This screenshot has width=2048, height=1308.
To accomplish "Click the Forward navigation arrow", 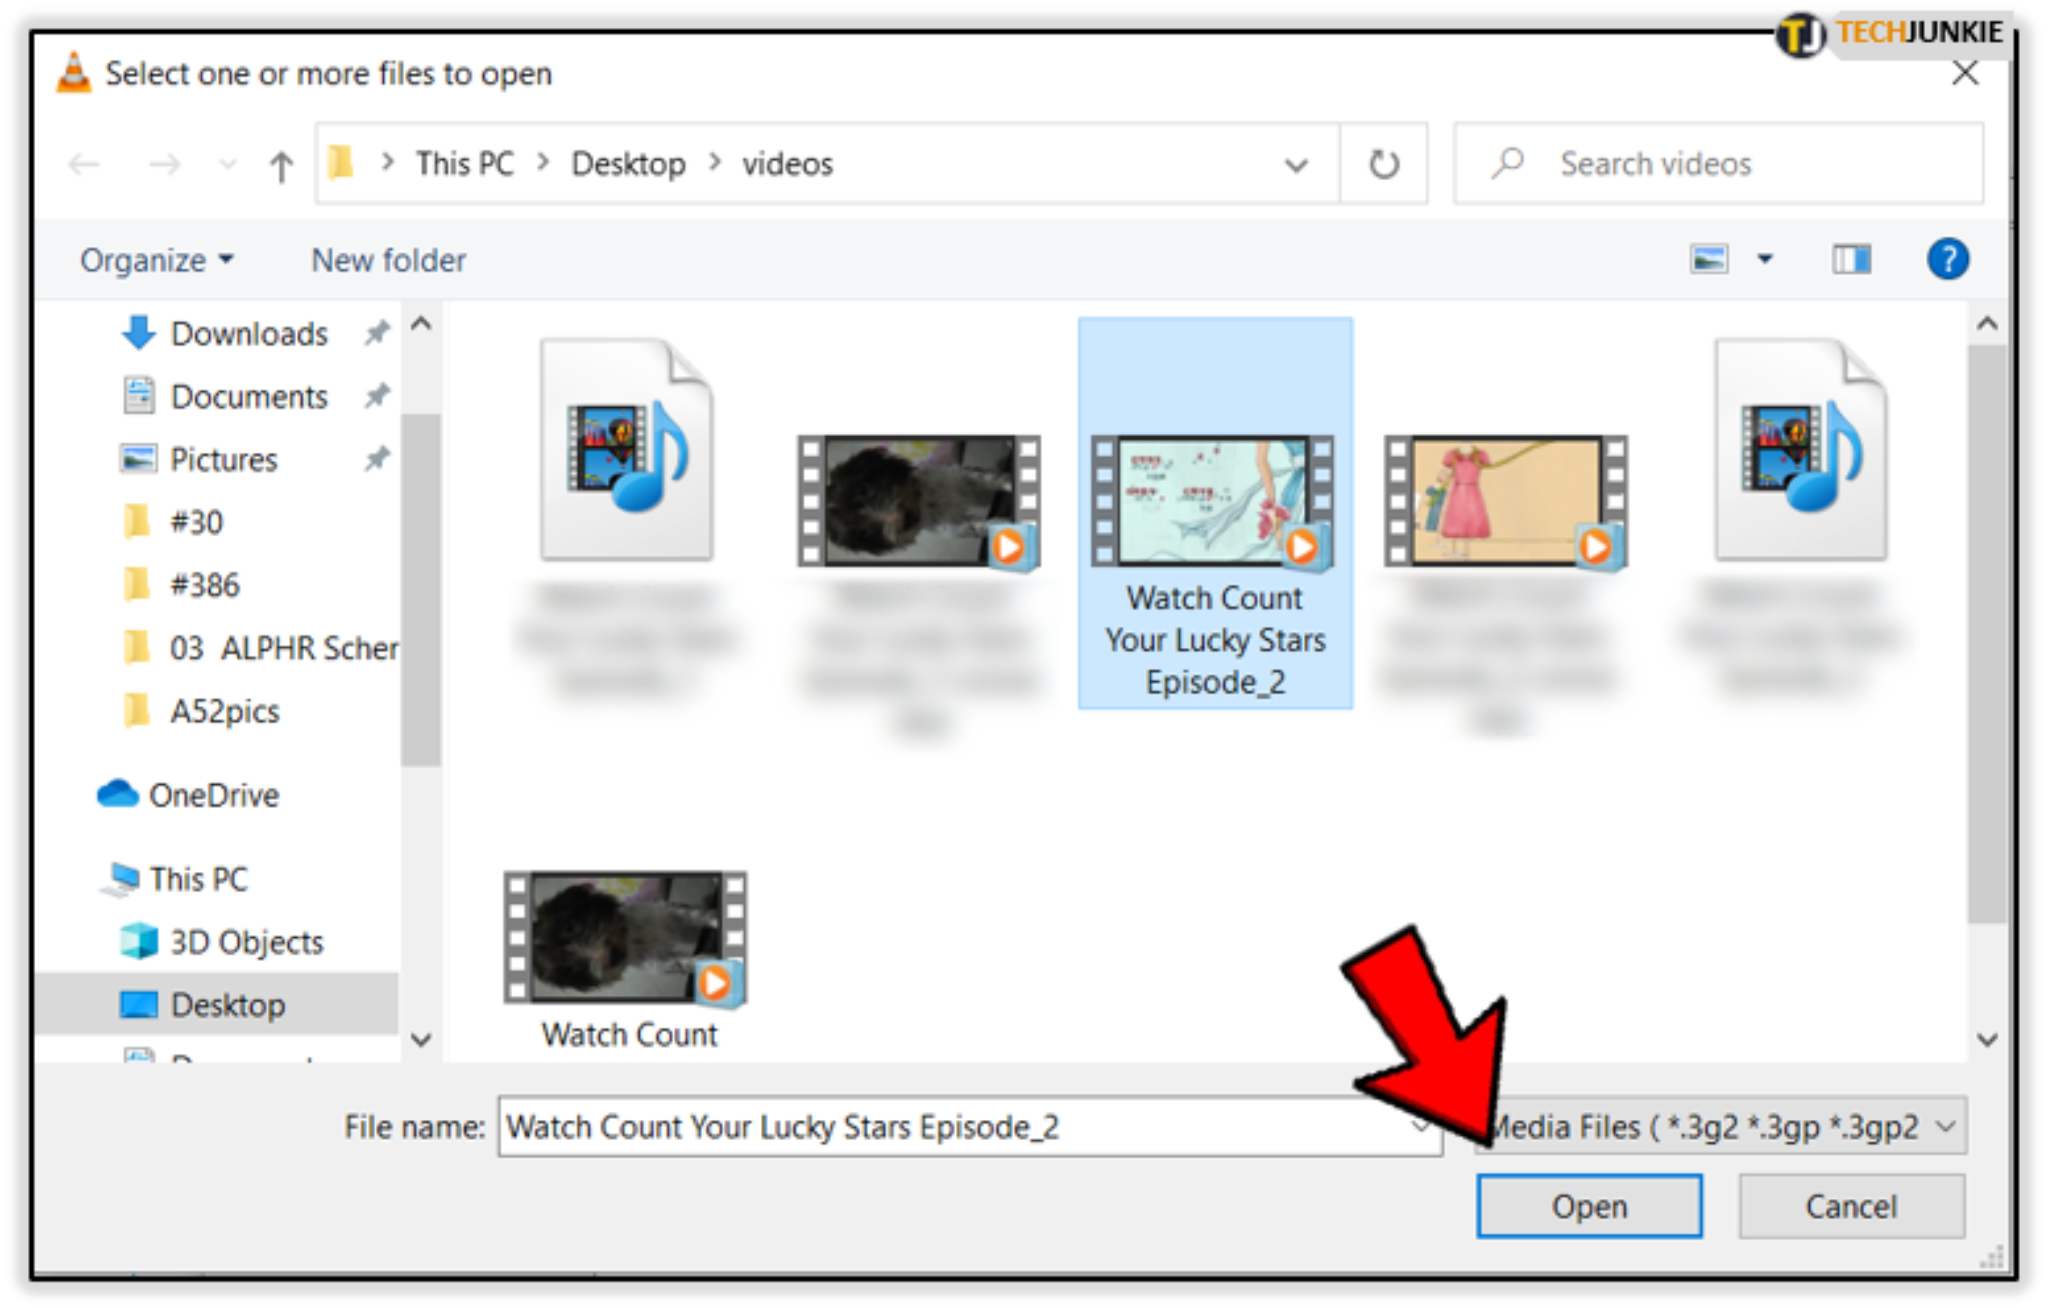I will (163, 163).
